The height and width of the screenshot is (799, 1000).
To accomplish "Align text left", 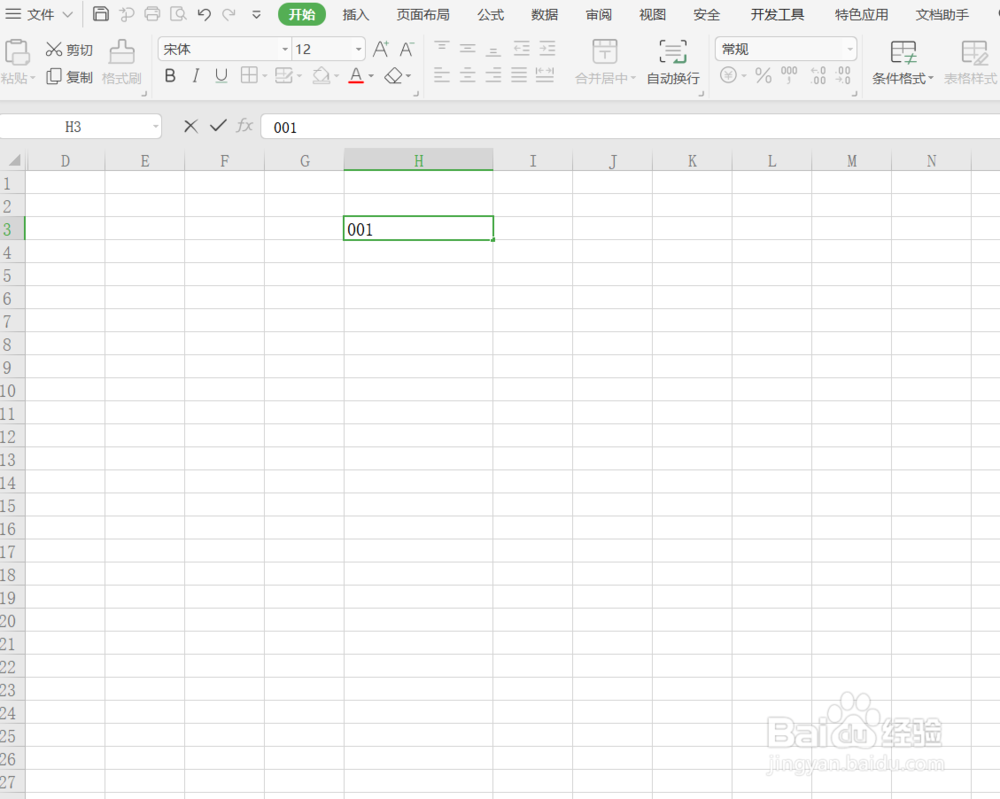I will coord(441,75).
